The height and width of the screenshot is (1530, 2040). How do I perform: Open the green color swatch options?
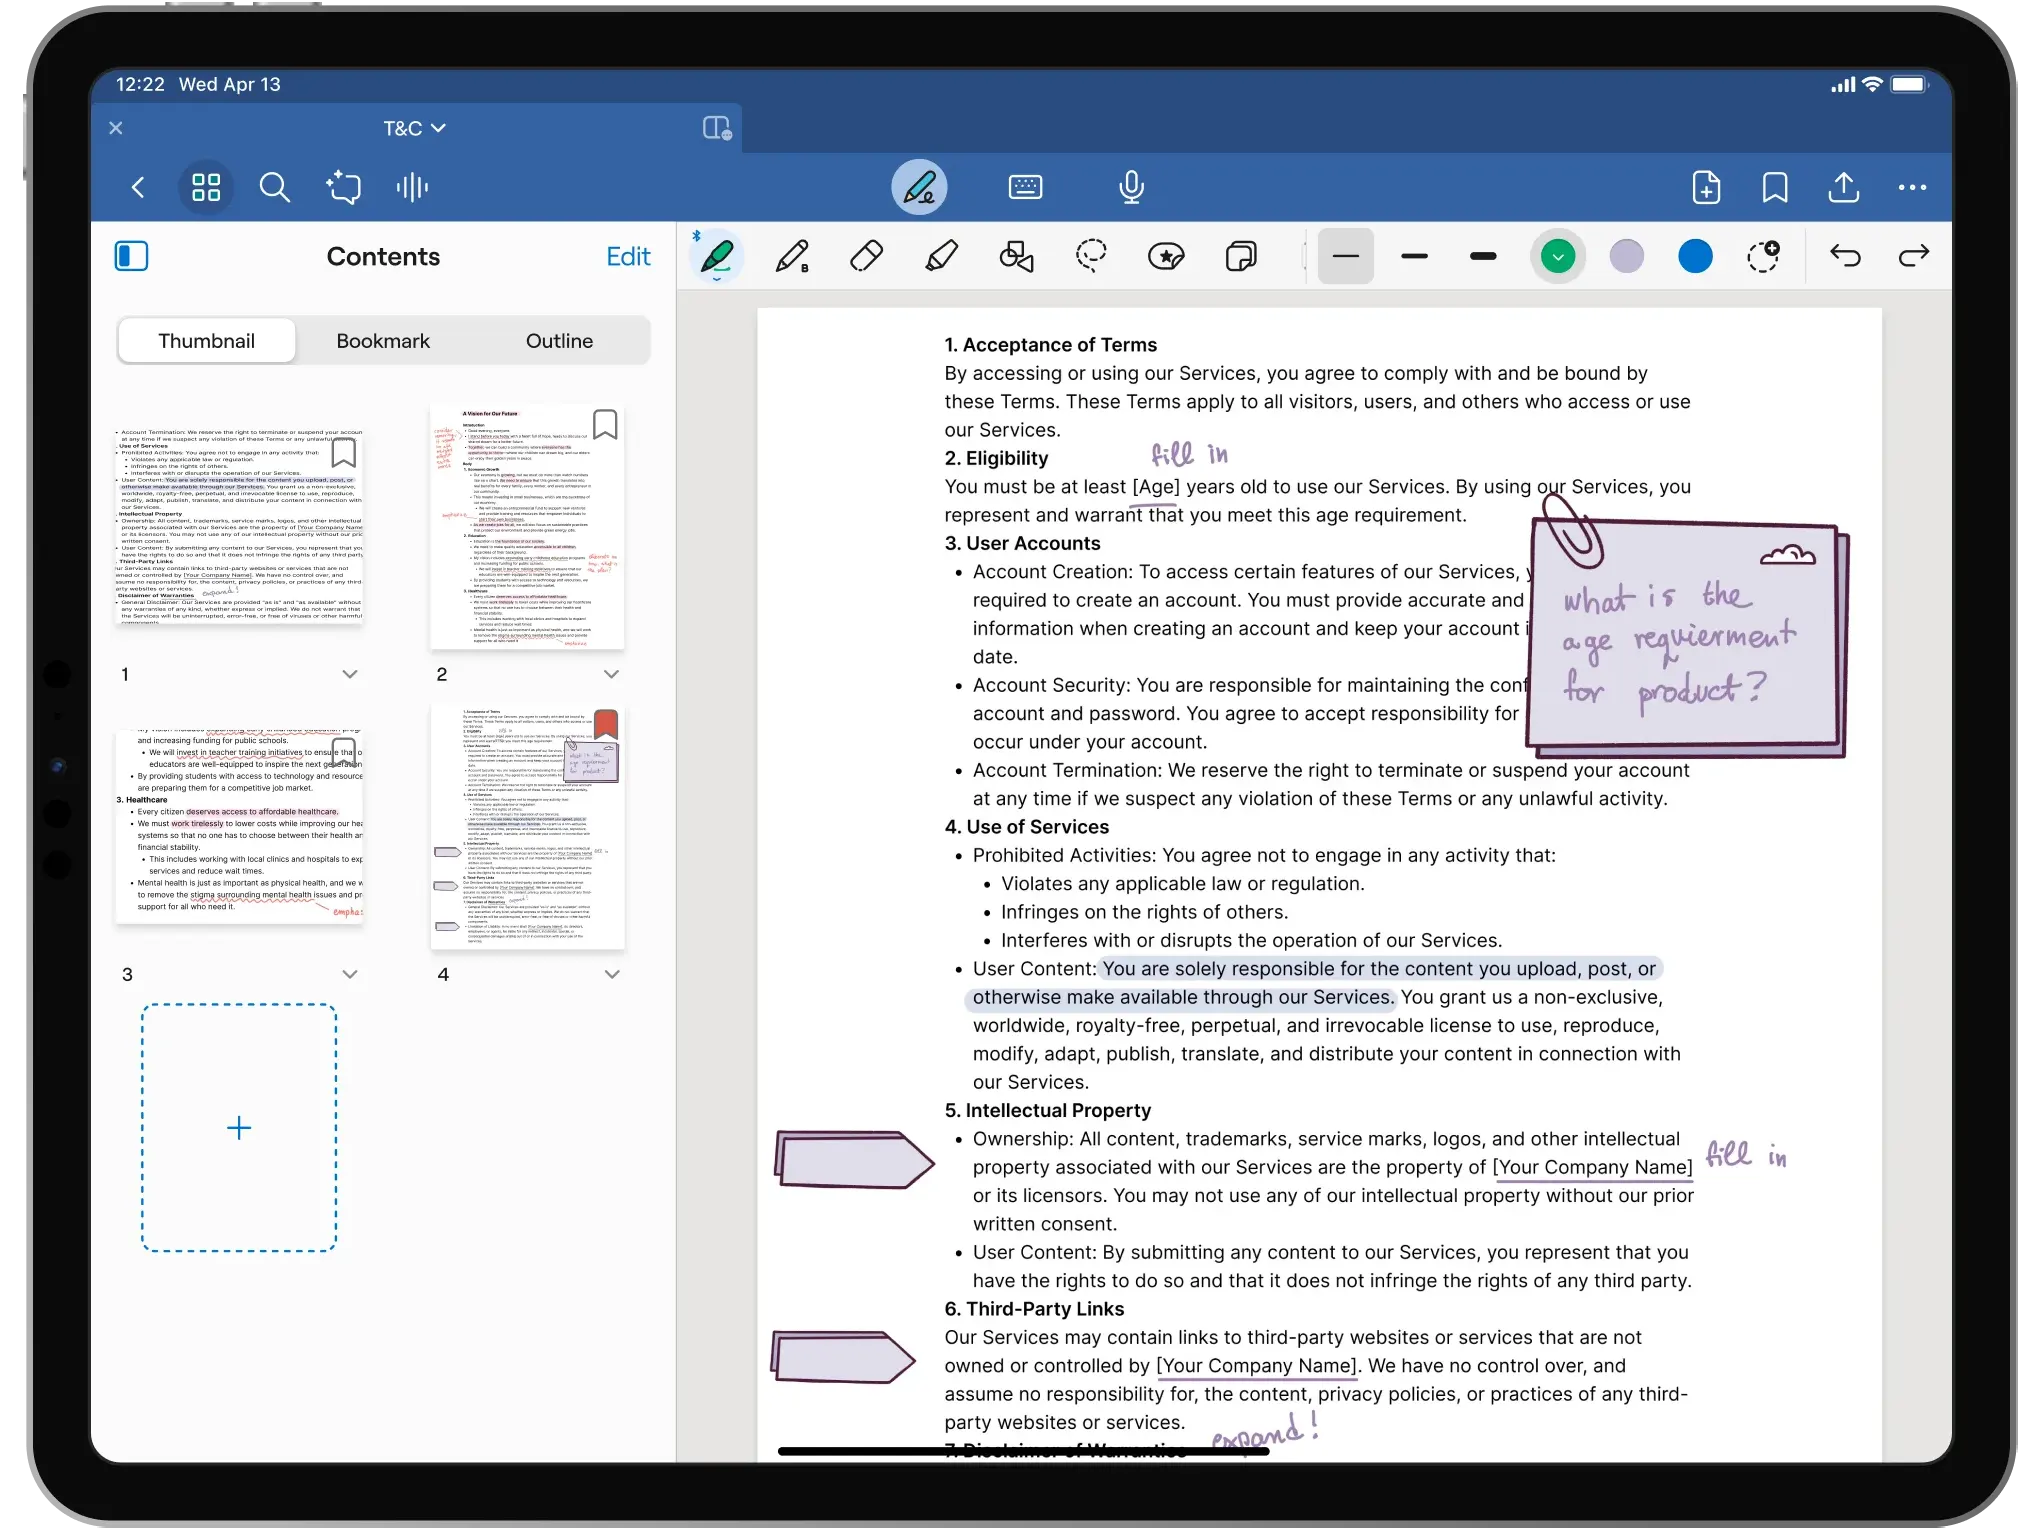(1558, 257)
